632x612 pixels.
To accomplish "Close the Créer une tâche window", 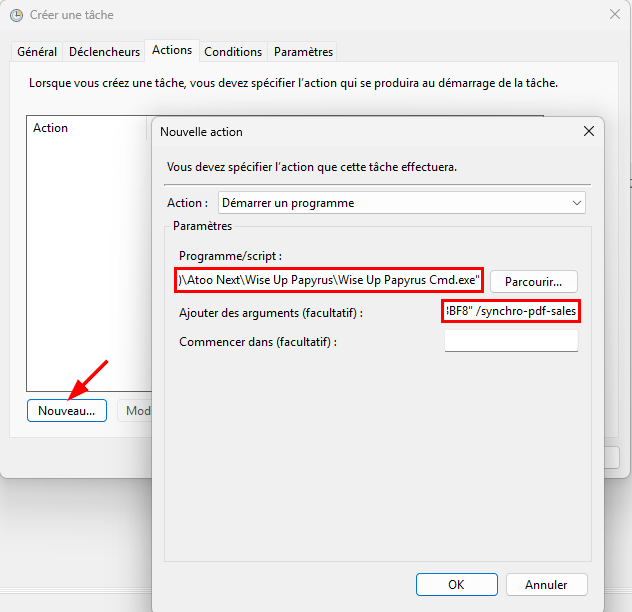I will click(x=614, y=15).
